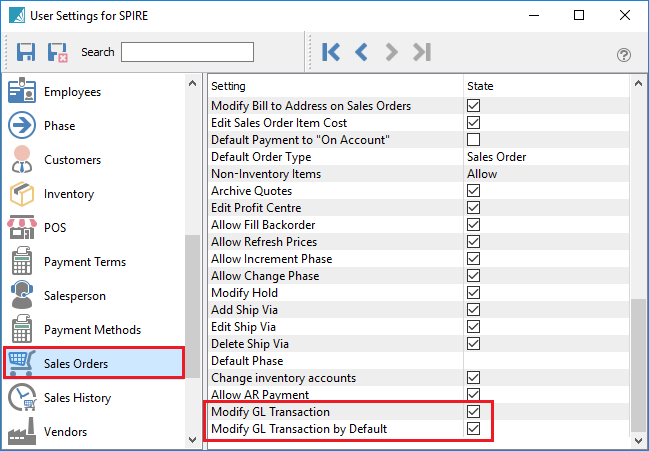This screenshot has width=649, height=451.
Task: Click the Payment Methods calculator icon
Action: click(22, 329)
